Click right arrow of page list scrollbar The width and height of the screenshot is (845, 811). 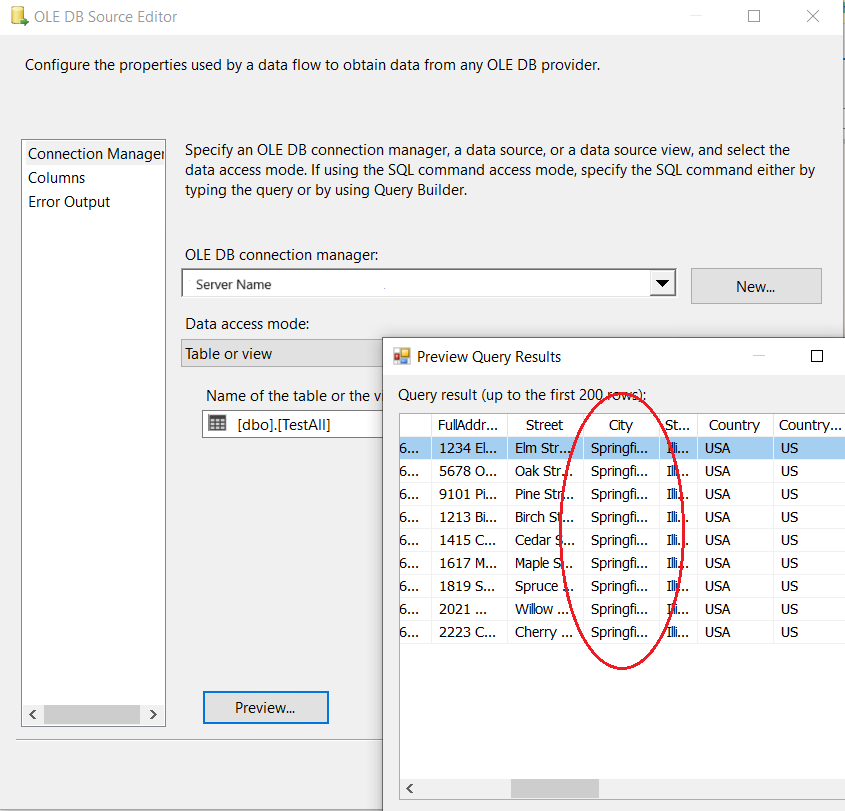click(x=153, y=715)
